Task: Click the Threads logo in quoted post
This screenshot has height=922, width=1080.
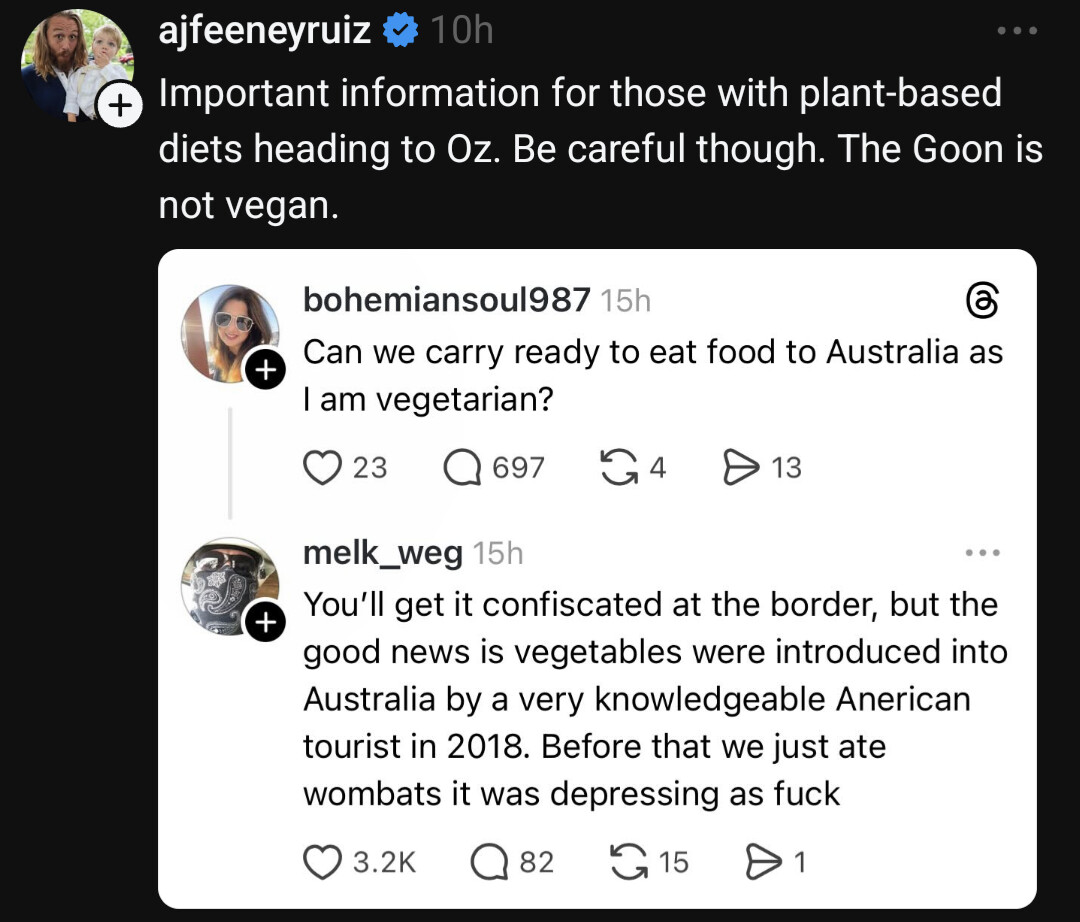Action: pos(983,300)
